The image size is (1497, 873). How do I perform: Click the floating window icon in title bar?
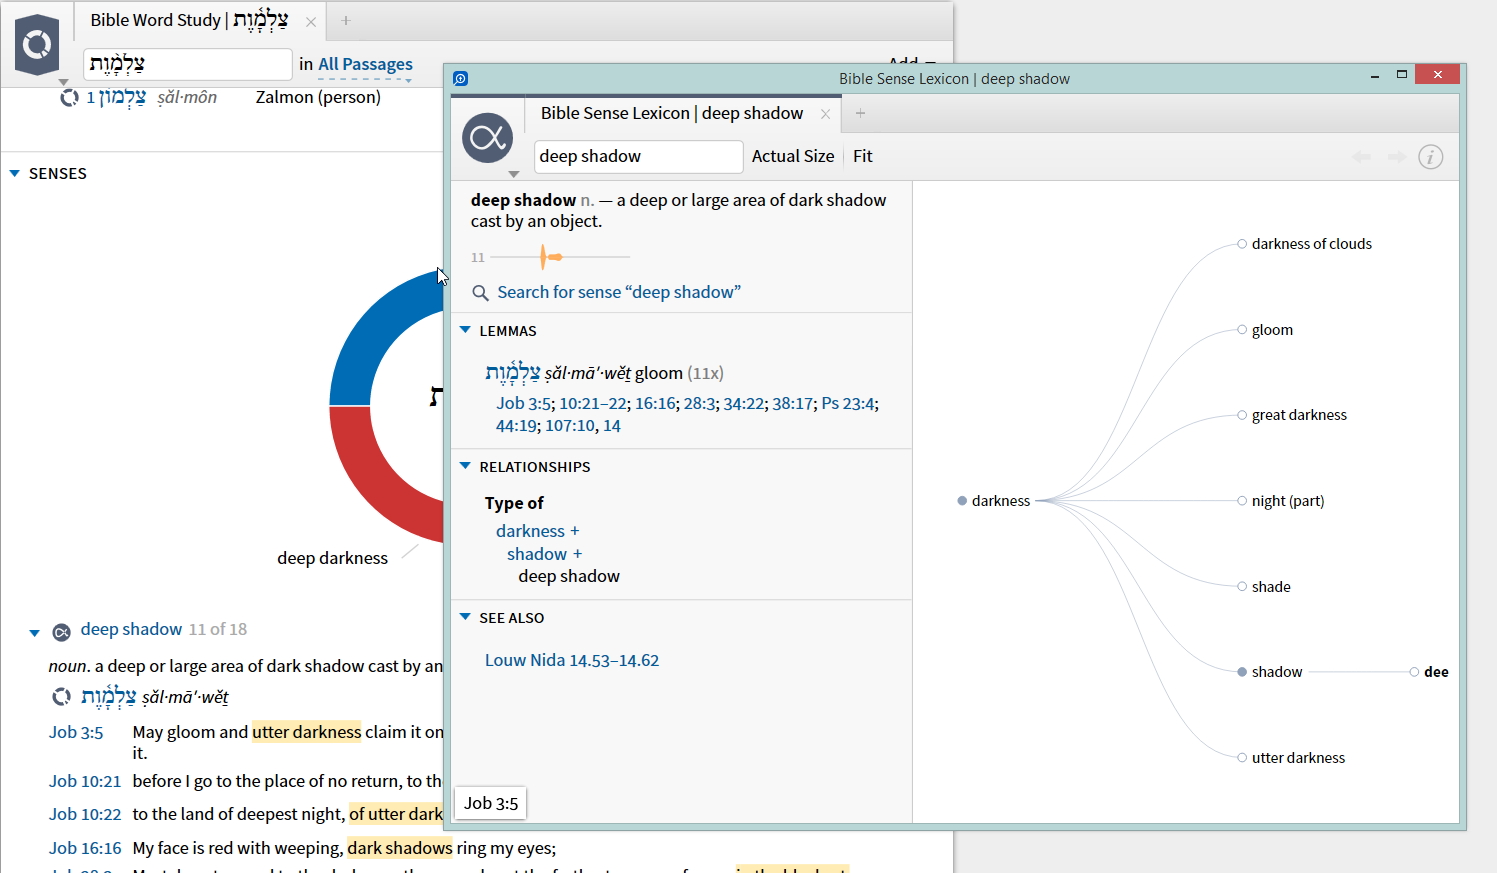(x=460, y=78)
